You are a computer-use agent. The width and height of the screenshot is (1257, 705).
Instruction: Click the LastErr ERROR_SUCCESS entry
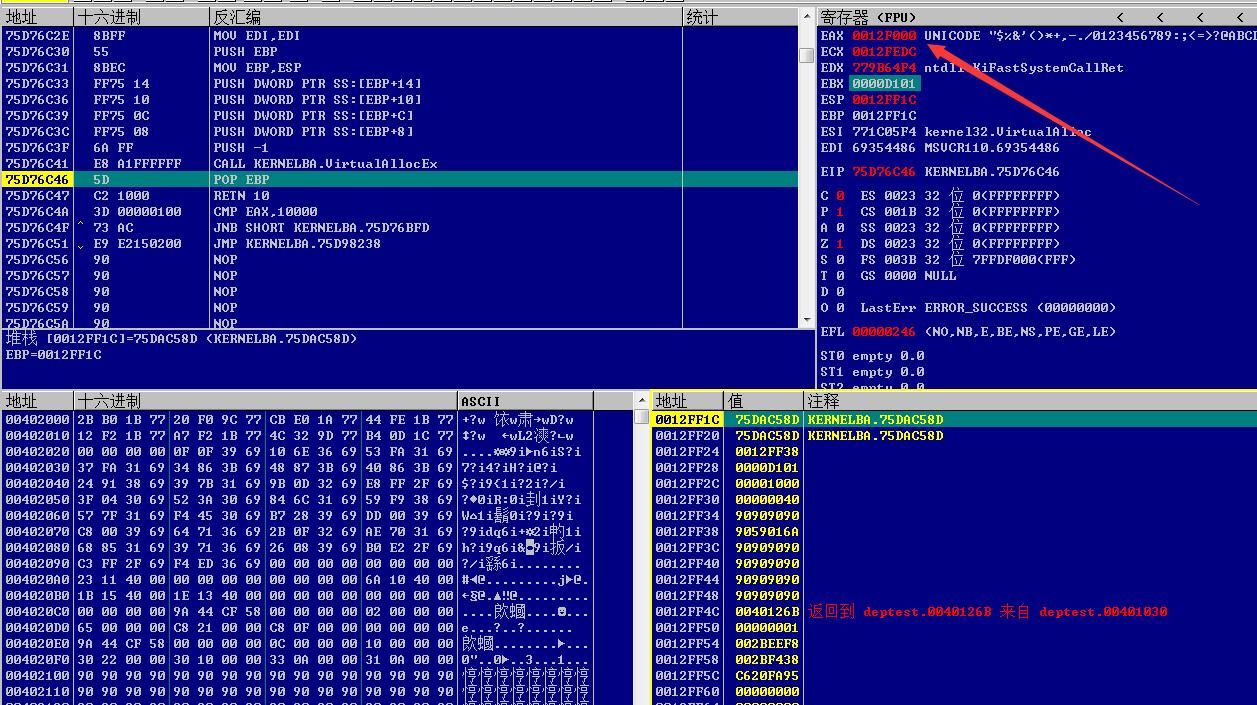click(x=988, y=307)
